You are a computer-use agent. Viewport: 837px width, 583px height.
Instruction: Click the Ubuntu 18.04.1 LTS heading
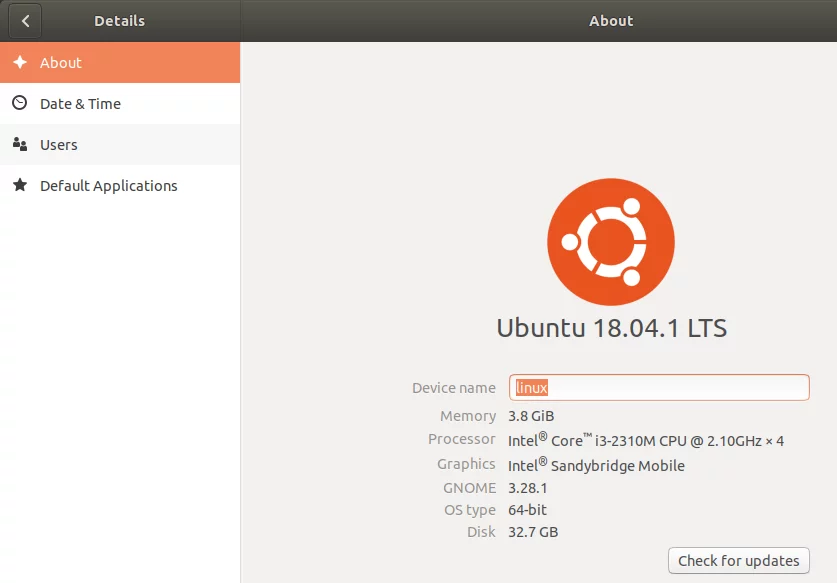coord(612,328)
